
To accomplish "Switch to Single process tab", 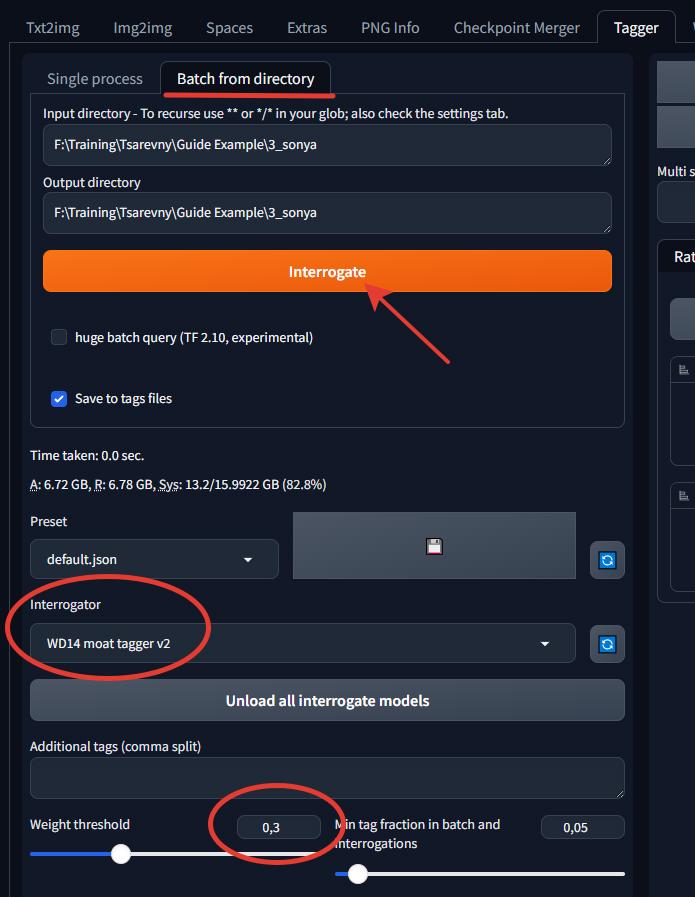I will coord(95,78).
